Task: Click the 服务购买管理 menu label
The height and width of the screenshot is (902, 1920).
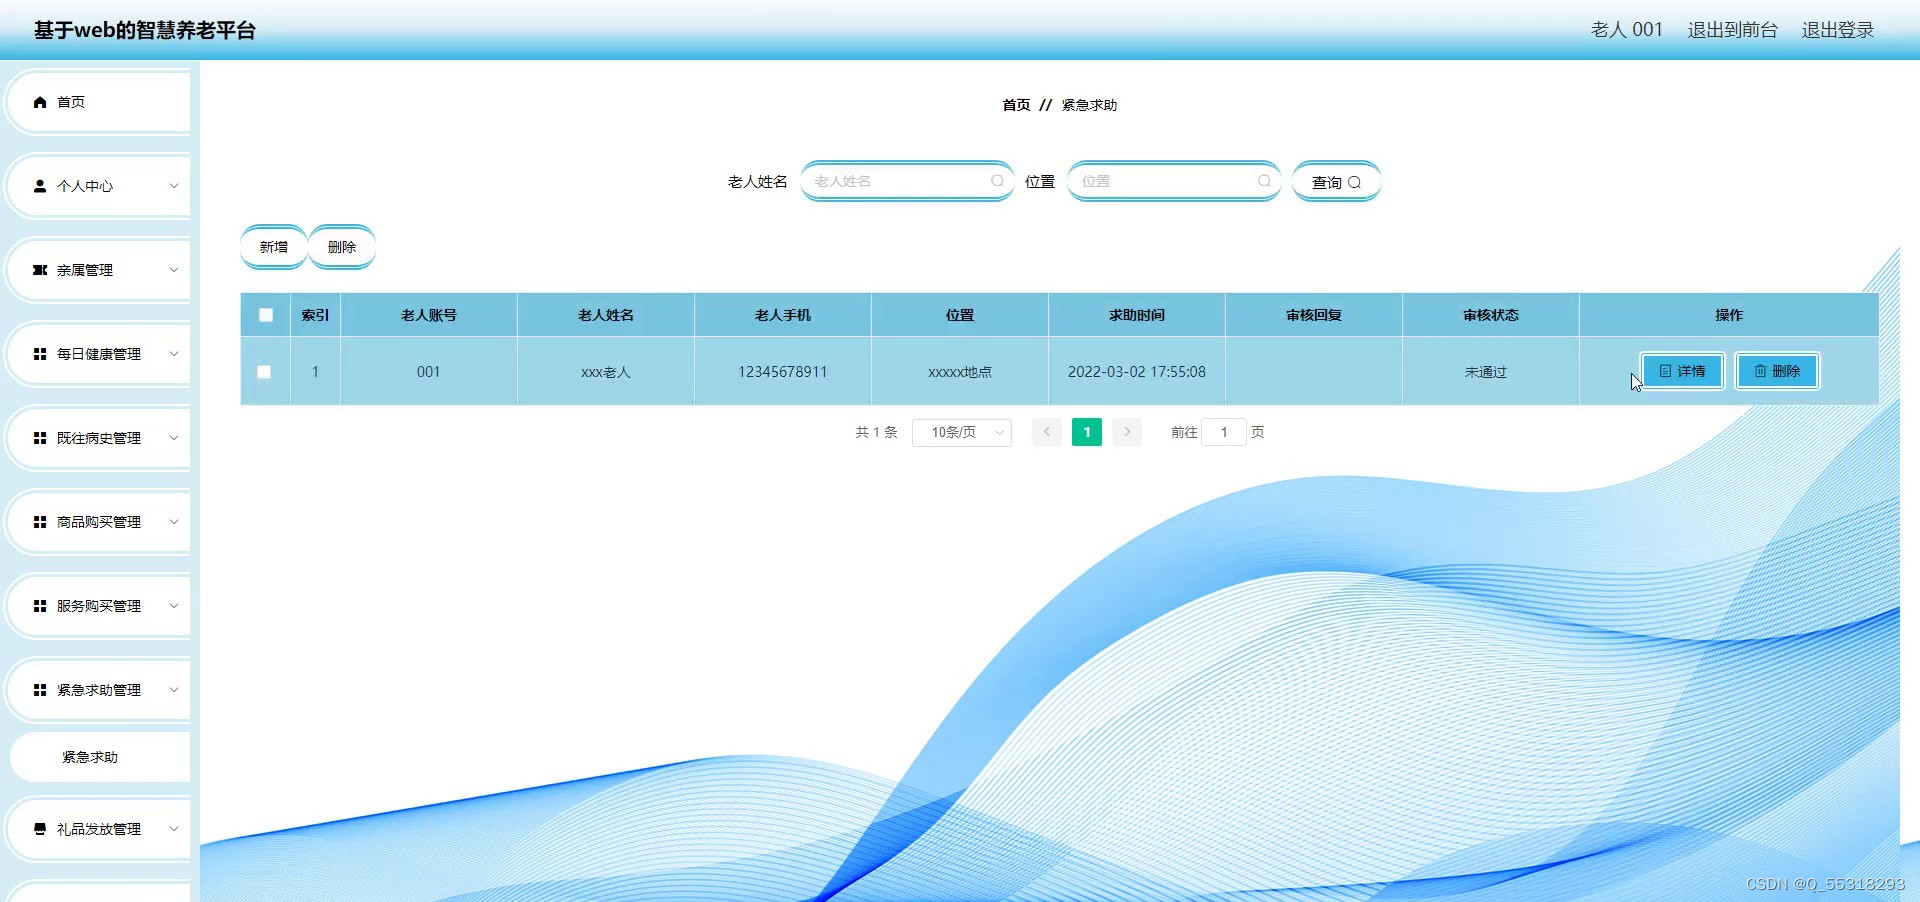Action: (x=99, y=606)
